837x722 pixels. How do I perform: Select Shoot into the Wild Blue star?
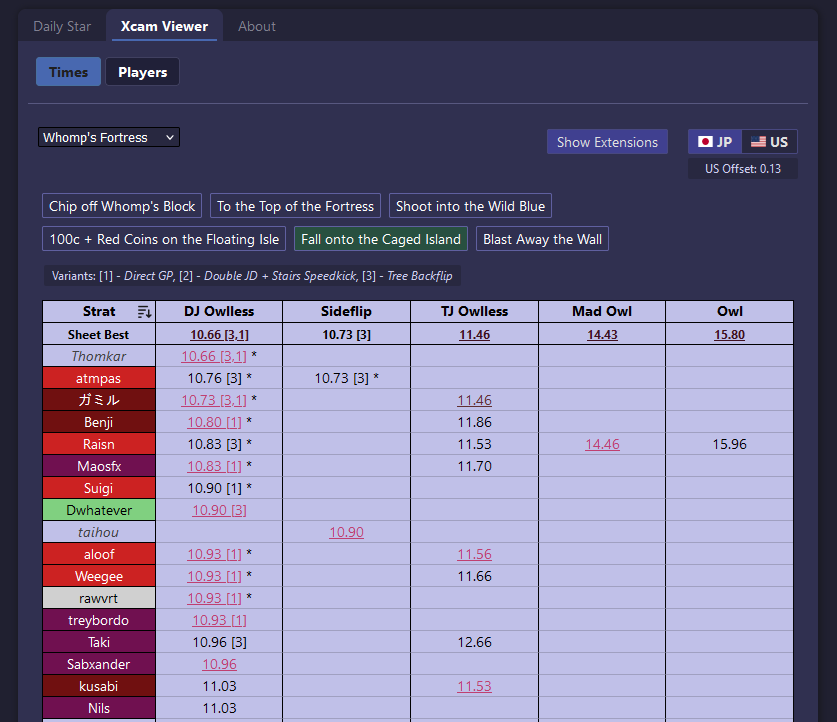470,206
